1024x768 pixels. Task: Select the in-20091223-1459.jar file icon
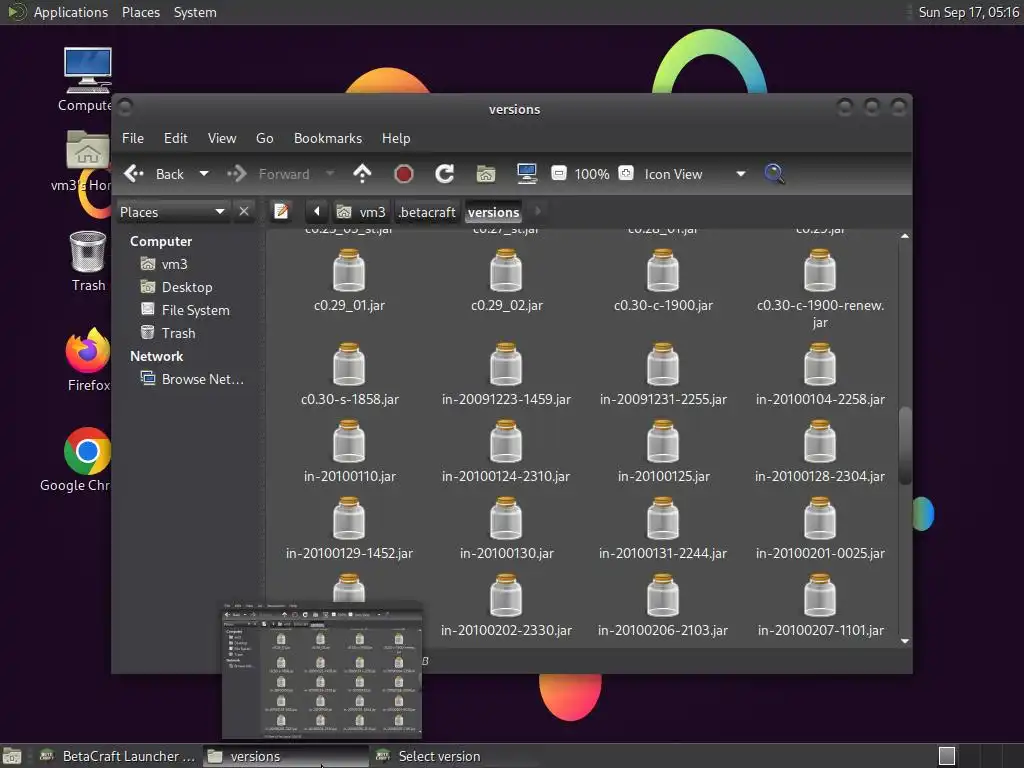point(506,364)
